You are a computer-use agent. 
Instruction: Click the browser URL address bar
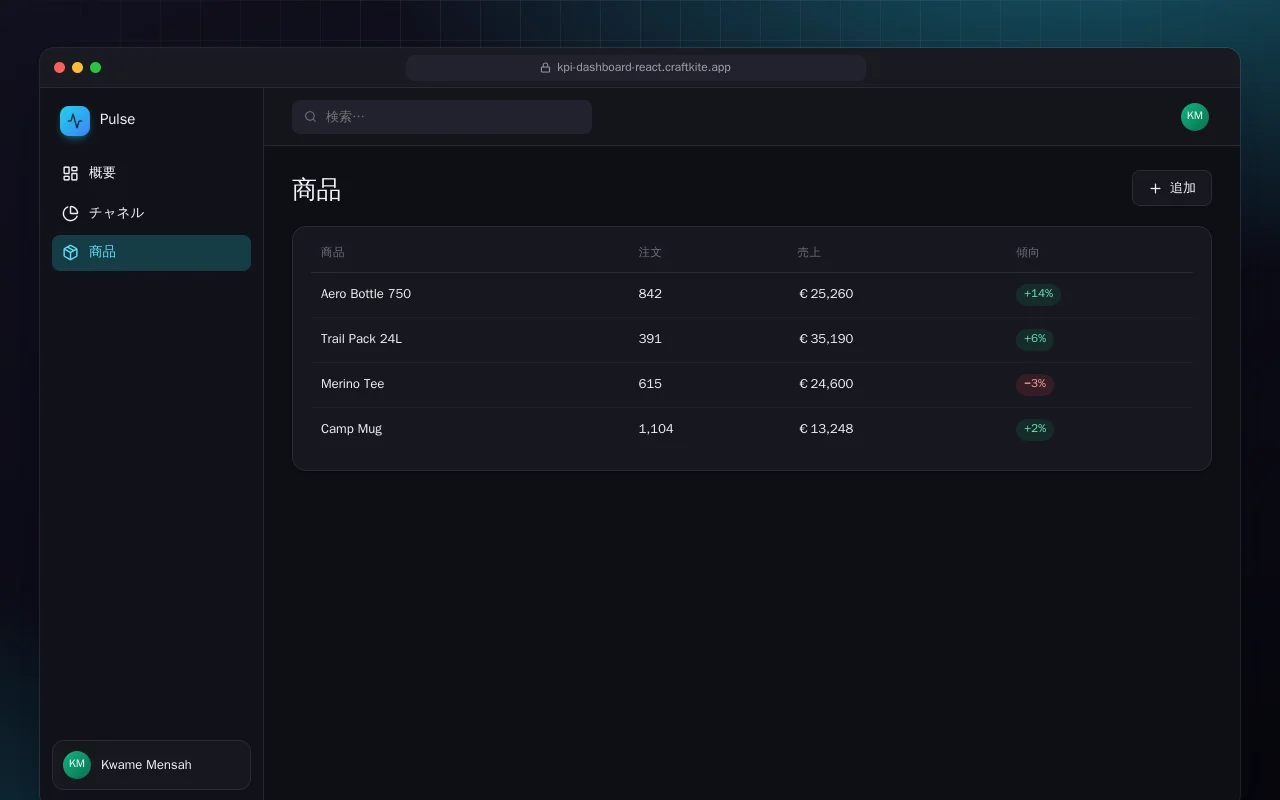point(636,68)
